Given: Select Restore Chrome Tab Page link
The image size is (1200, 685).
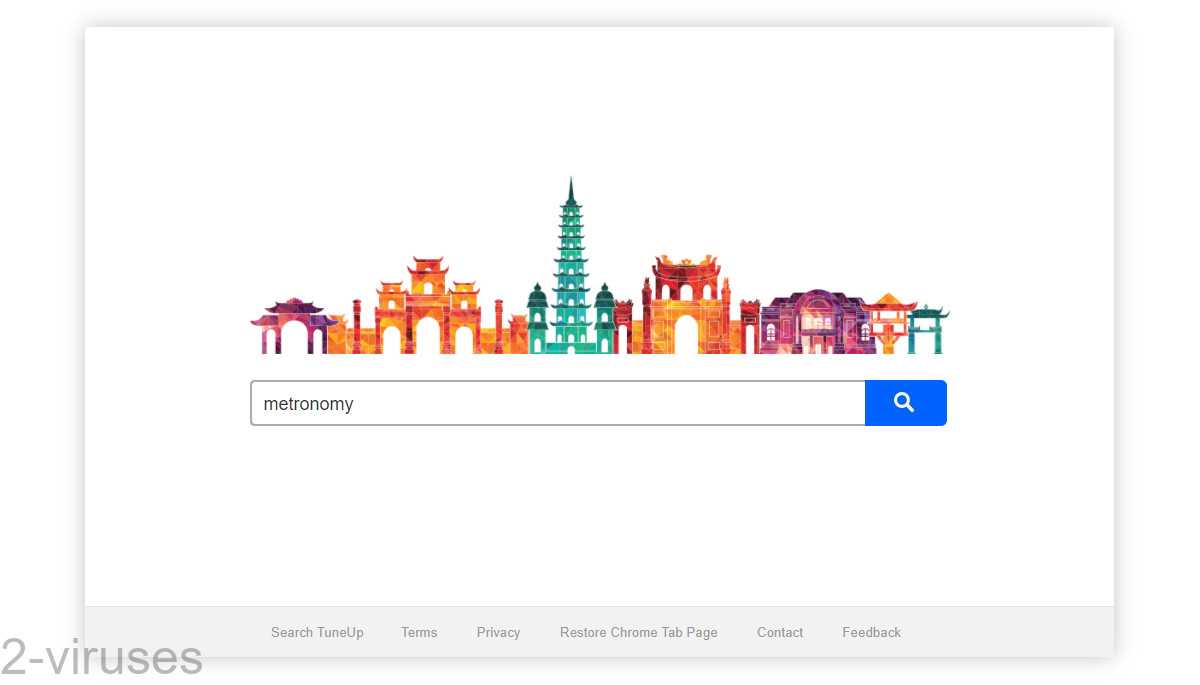Looking at the screenshot, I should pos(638,632).
